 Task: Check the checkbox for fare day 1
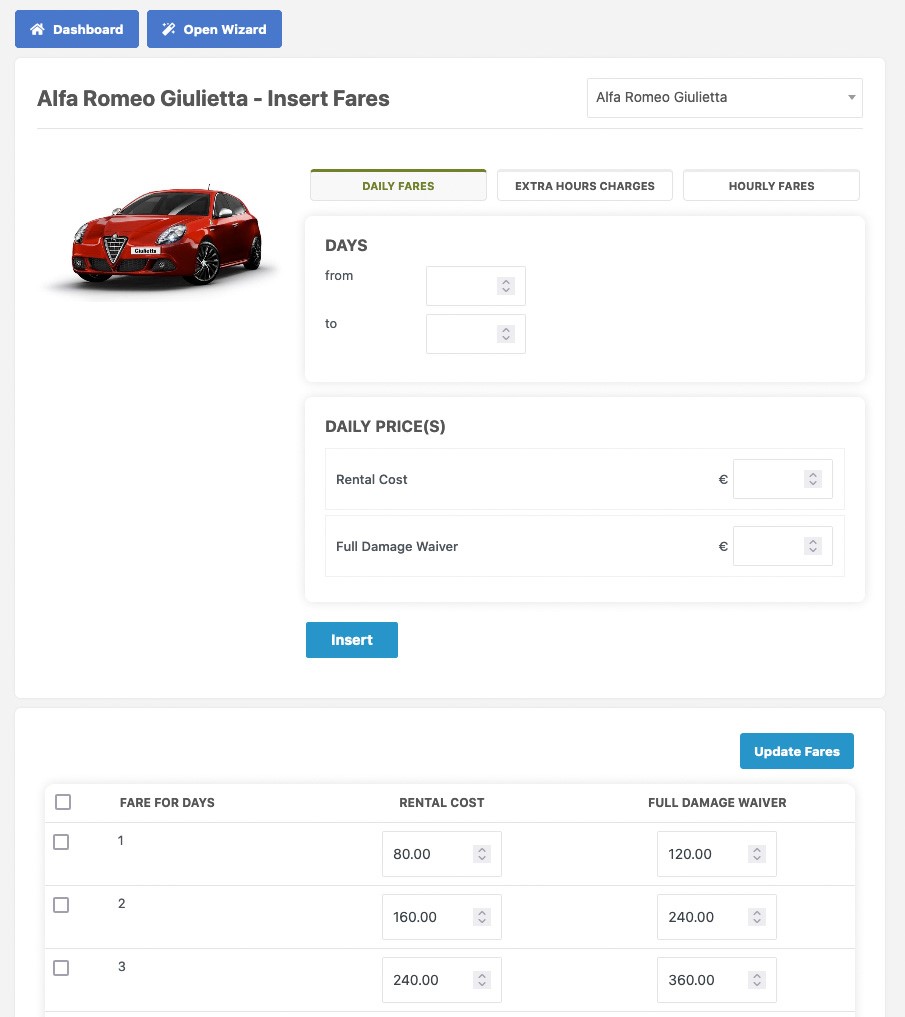(x=61, y=841)
